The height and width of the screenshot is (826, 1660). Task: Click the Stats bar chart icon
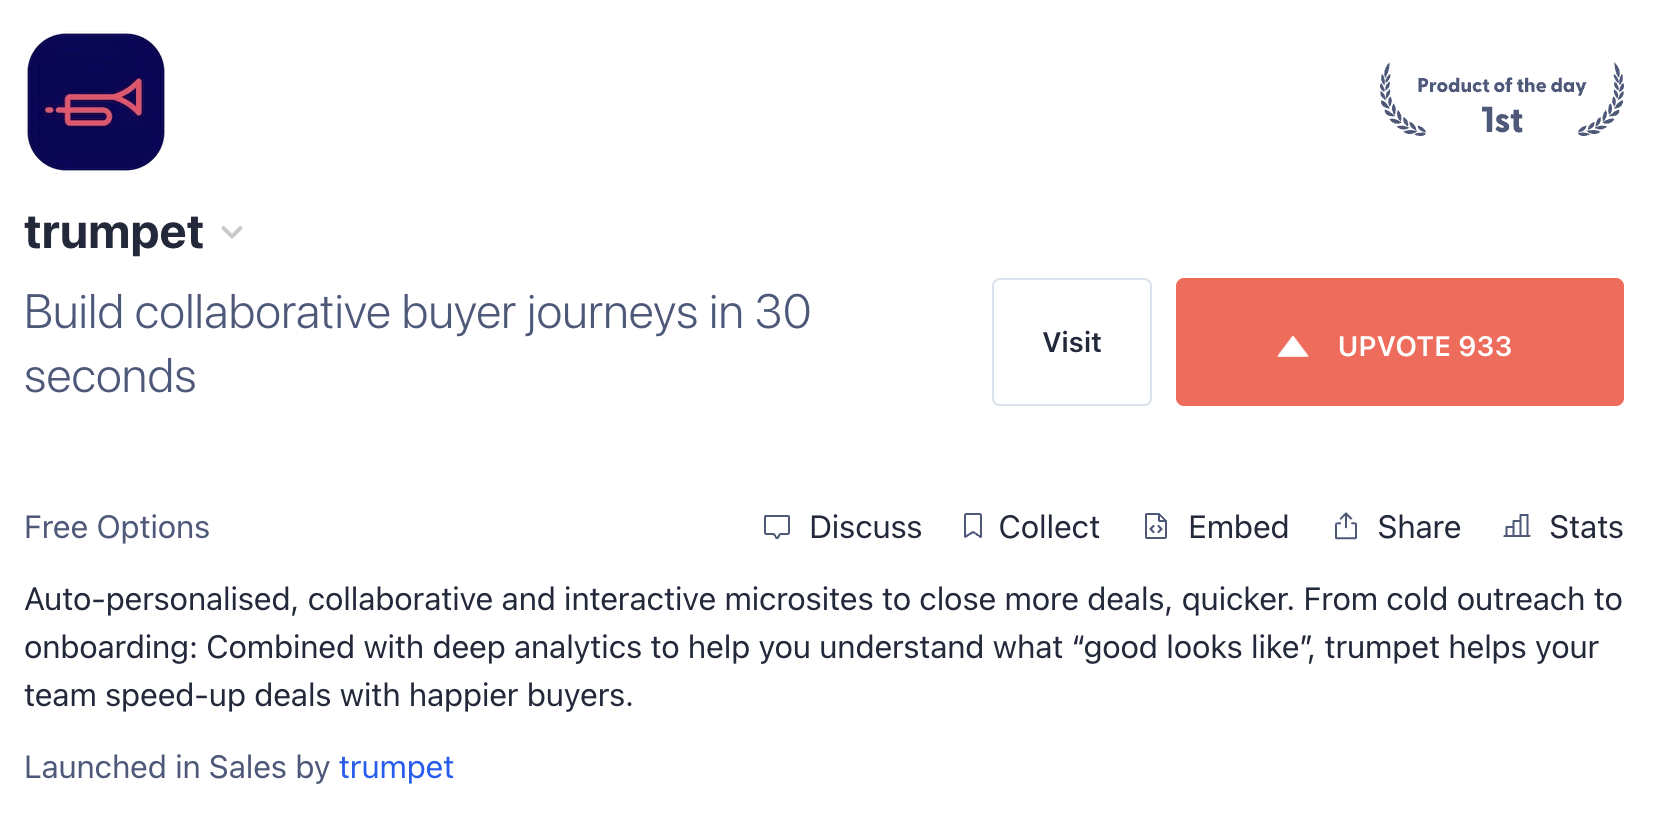click(x=1517, y=526)
